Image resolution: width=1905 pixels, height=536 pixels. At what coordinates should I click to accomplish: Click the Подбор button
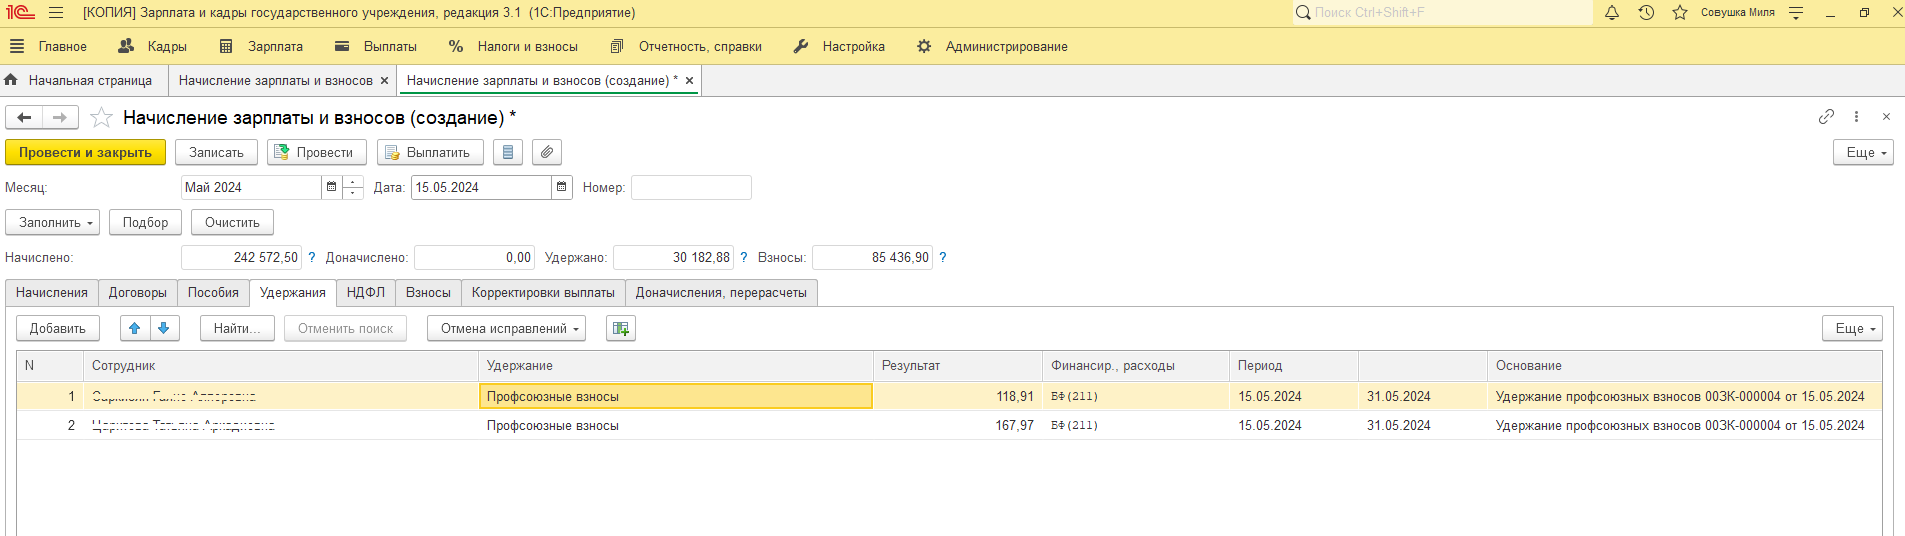point(146,222)
